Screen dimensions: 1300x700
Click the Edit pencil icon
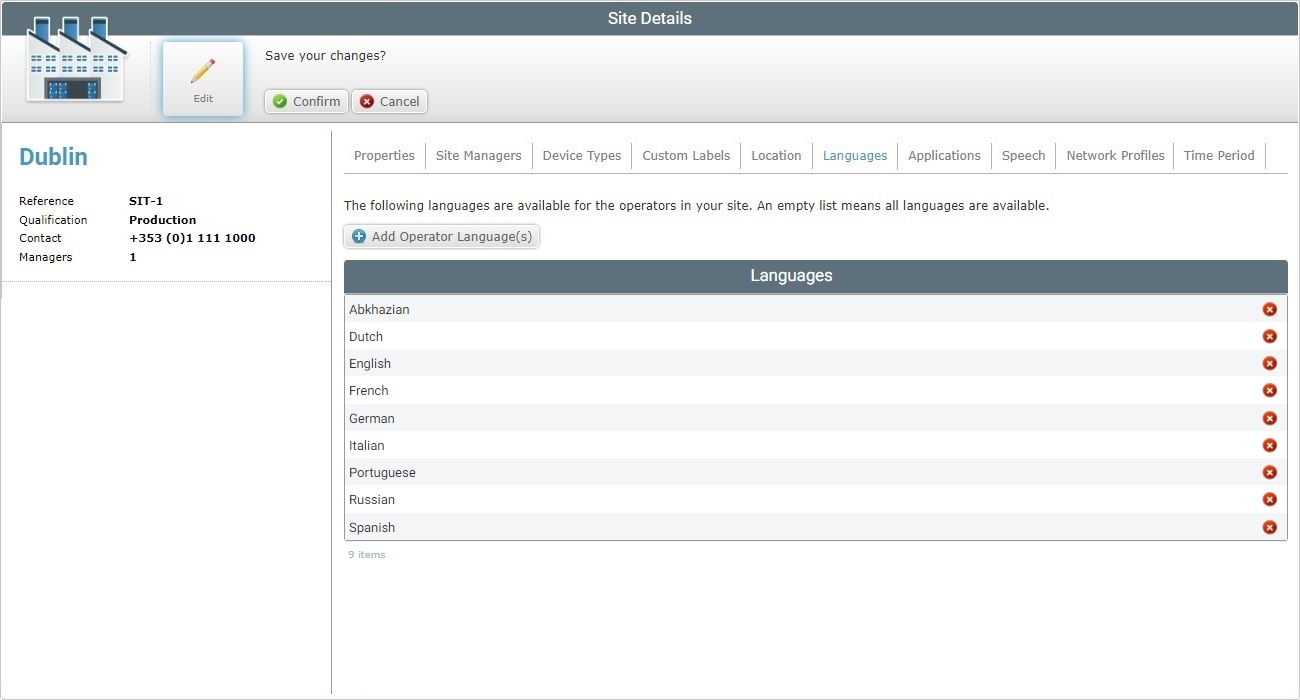pyautogui.click(x=202, y=70)
